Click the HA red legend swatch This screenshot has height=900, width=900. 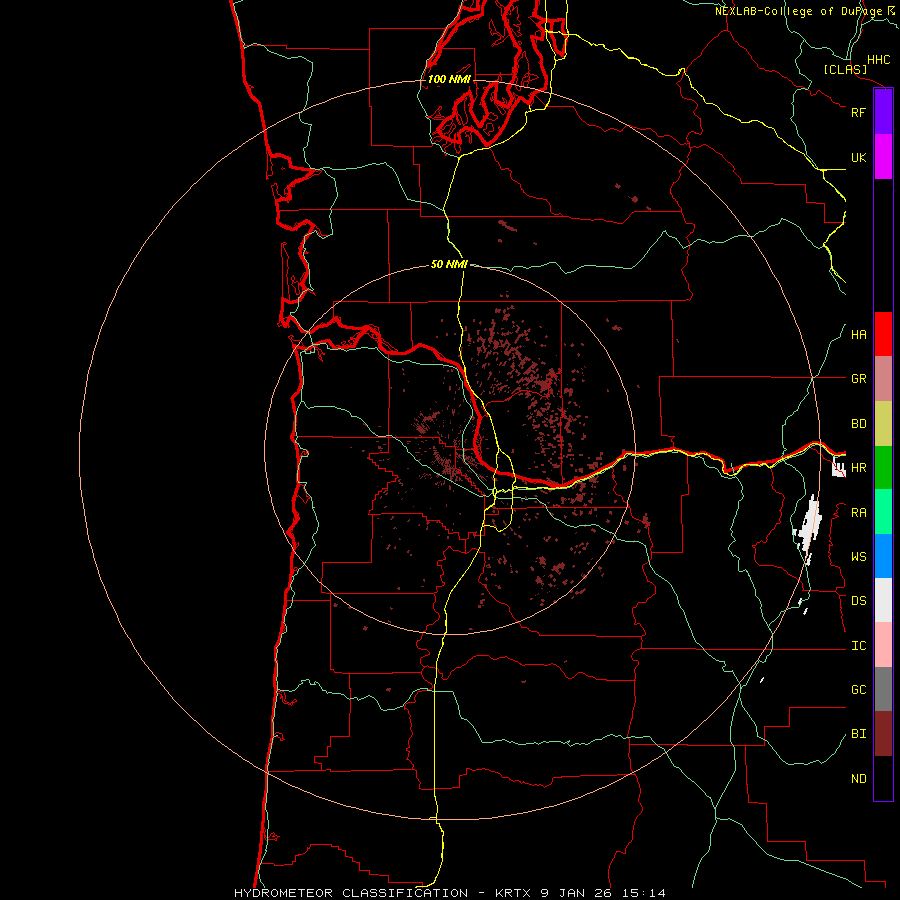click(883, 334)
